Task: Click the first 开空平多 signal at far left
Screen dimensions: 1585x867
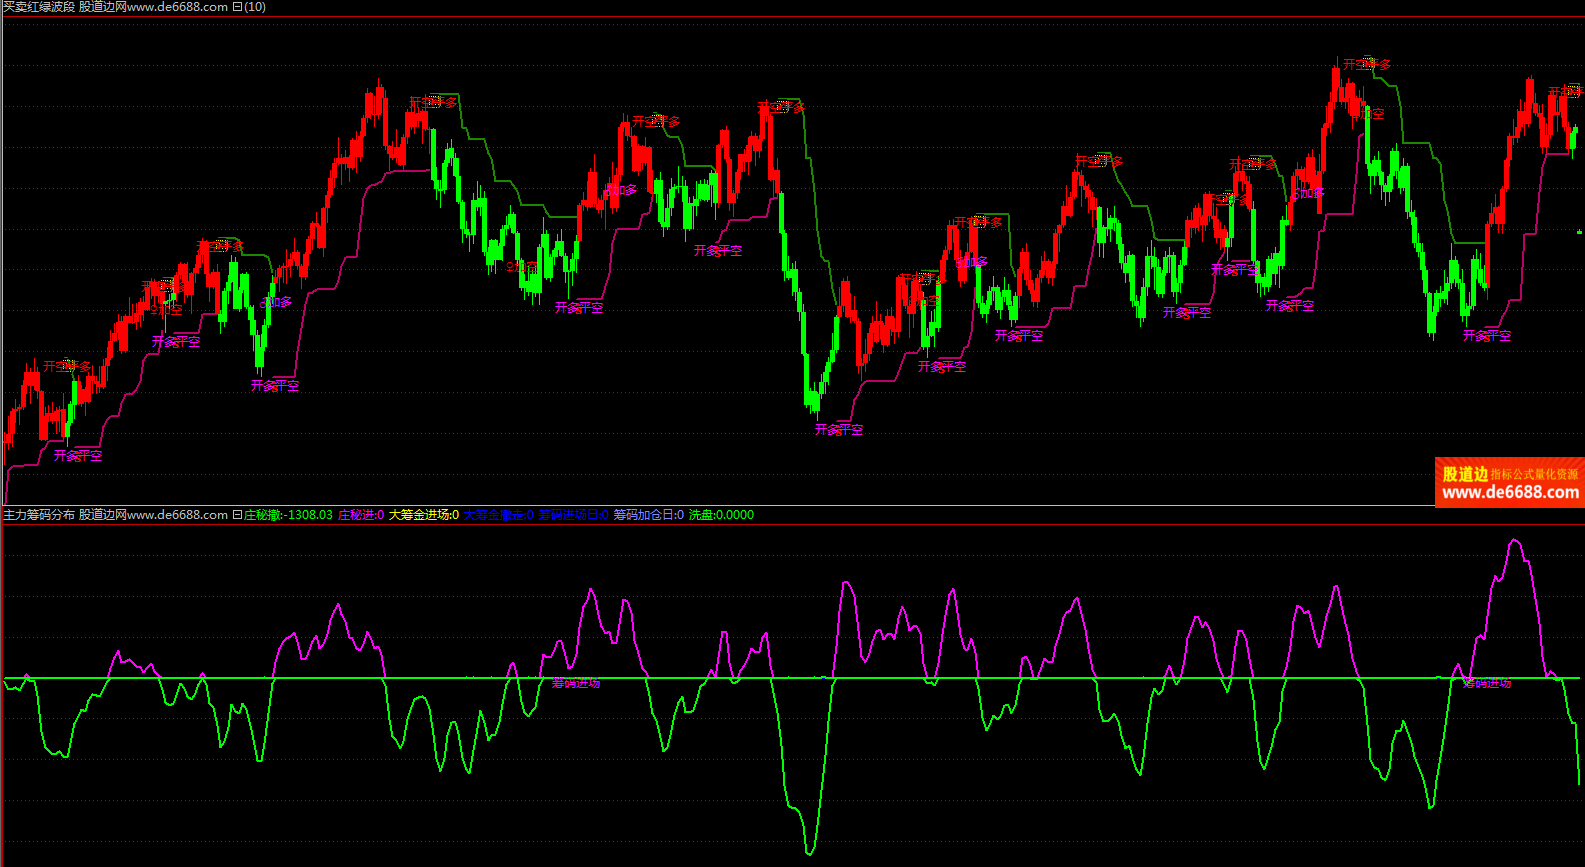Action: pyautogui.click(x=67, y=367)
